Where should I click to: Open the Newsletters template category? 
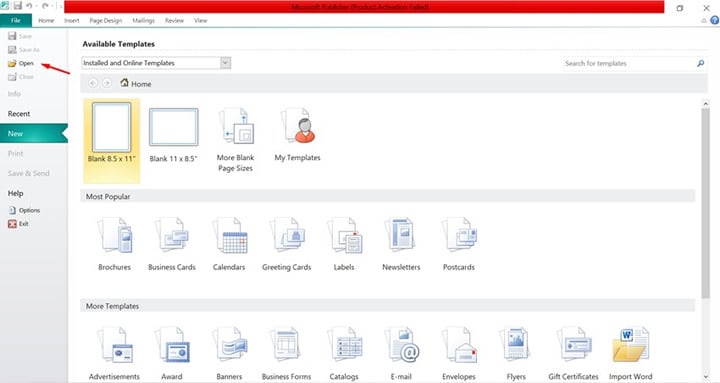401,245
